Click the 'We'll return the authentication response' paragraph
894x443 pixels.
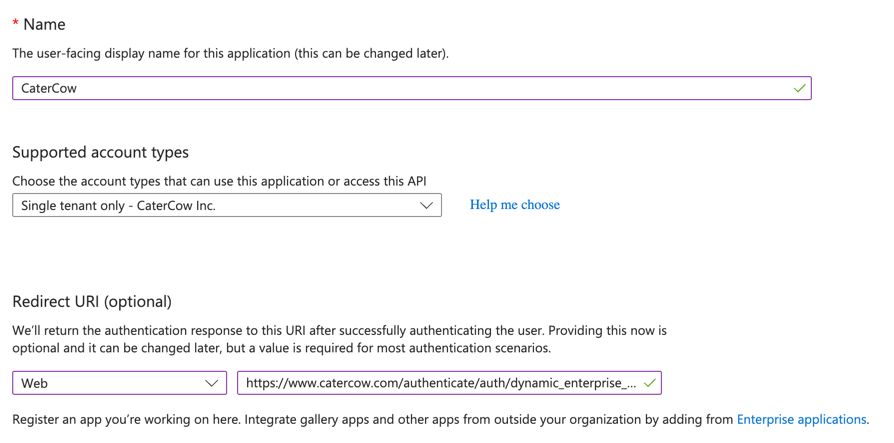(340, 339)
